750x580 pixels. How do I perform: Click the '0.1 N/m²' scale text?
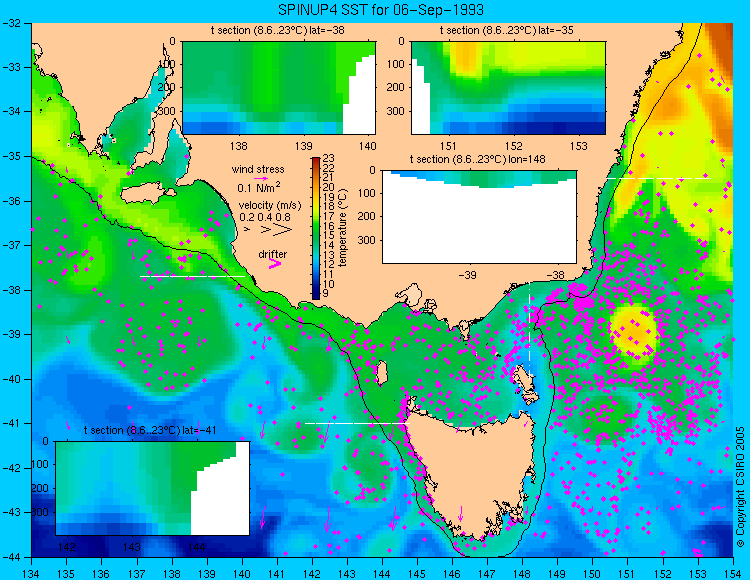pos(259,187)
